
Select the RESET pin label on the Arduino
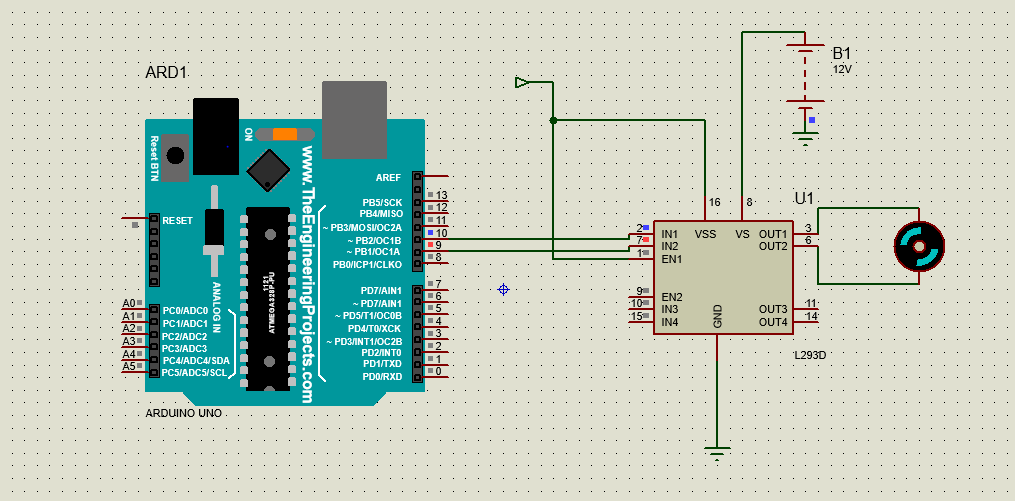[177, 220]
